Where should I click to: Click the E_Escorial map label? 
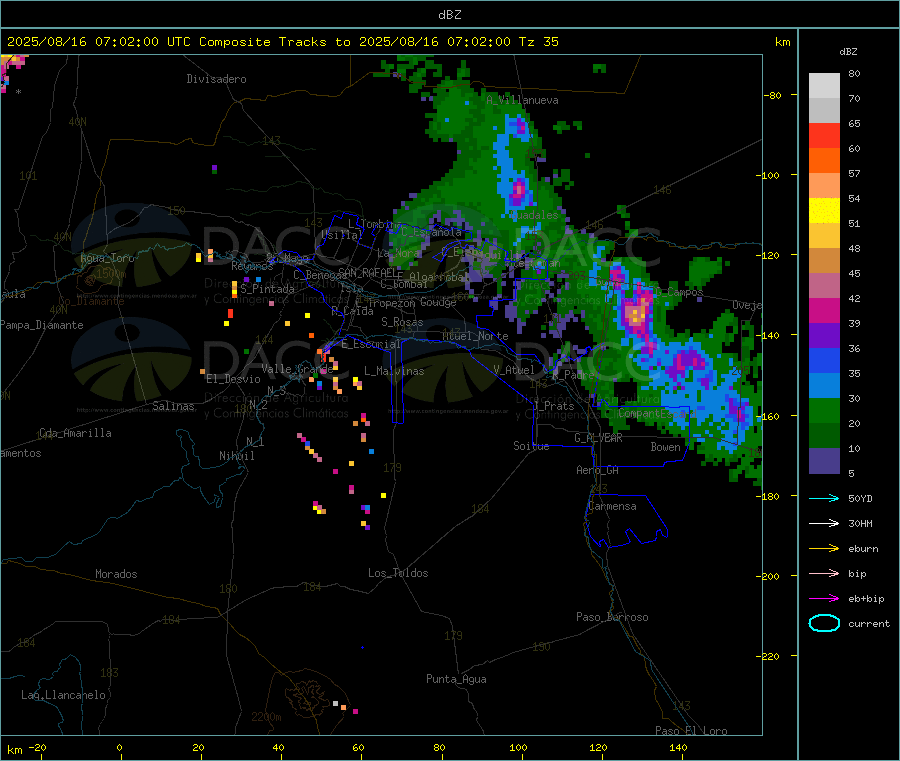point(371,344)
